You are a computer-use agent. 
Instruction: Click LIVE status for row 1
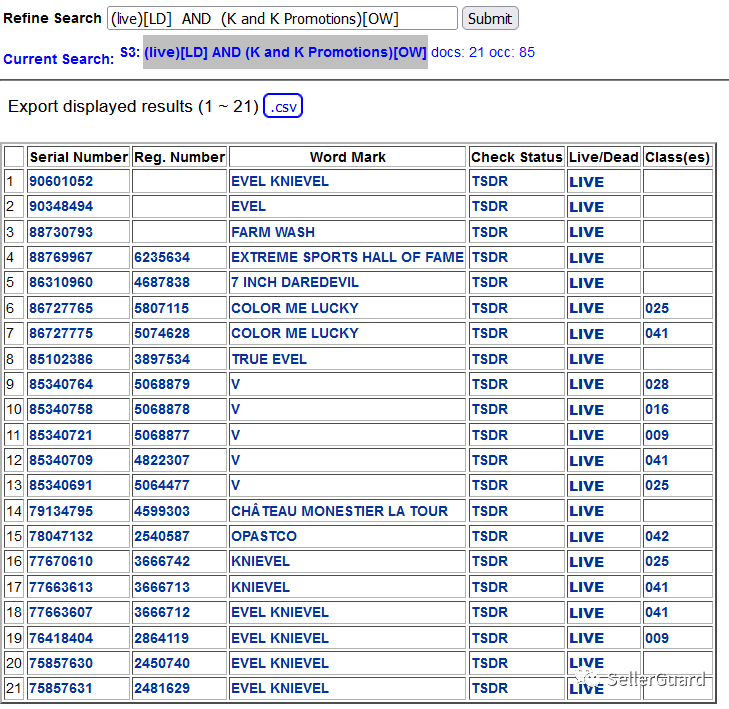coord(586,182)
